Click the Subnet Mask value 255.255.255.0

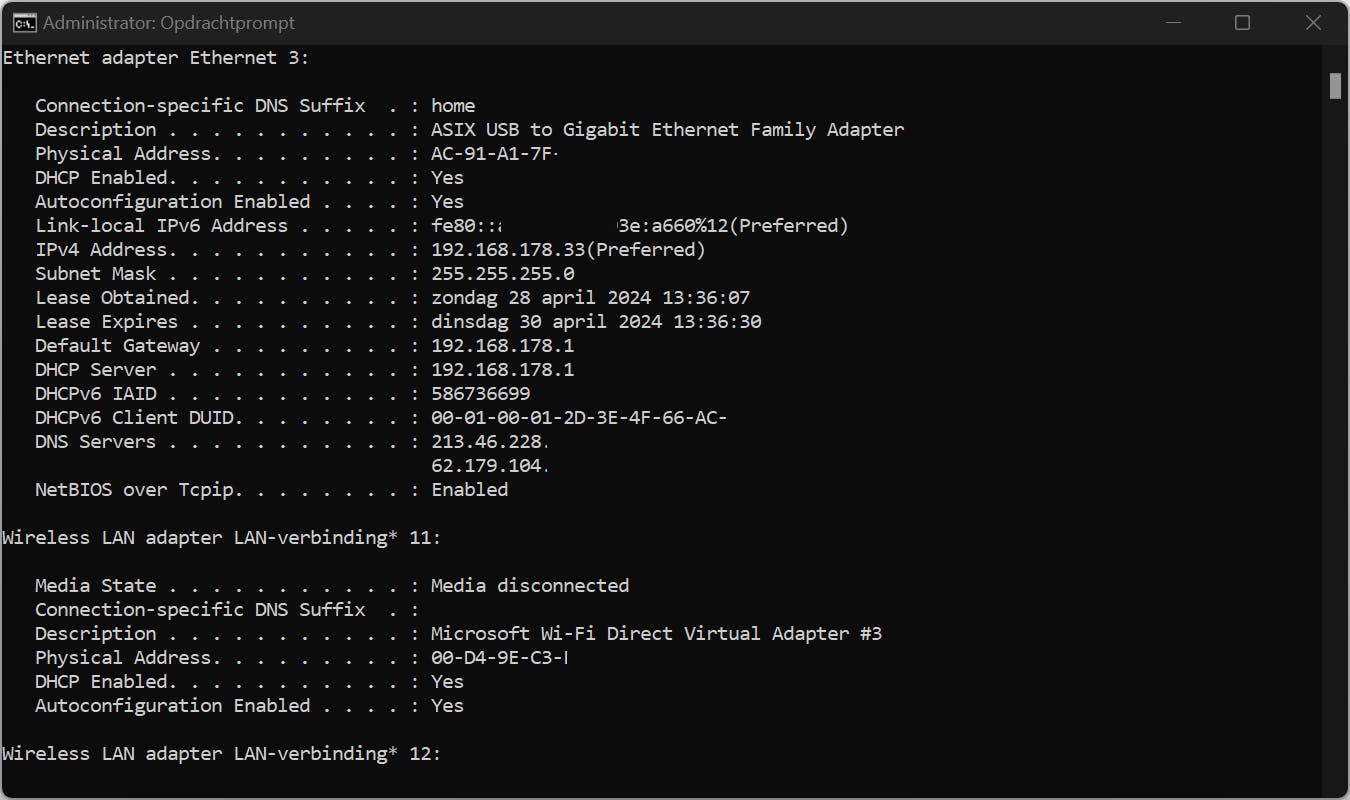pos(502,273)
